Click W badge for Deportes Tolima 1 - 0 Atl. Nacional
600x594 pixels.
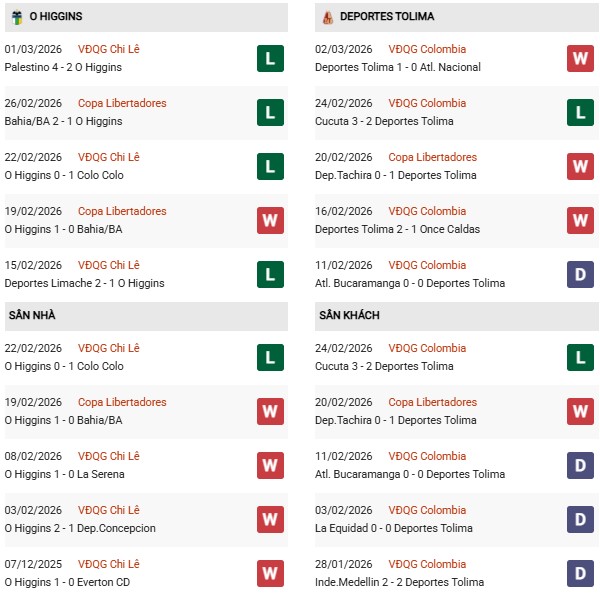pyautogui.click(x=580, y=58)
